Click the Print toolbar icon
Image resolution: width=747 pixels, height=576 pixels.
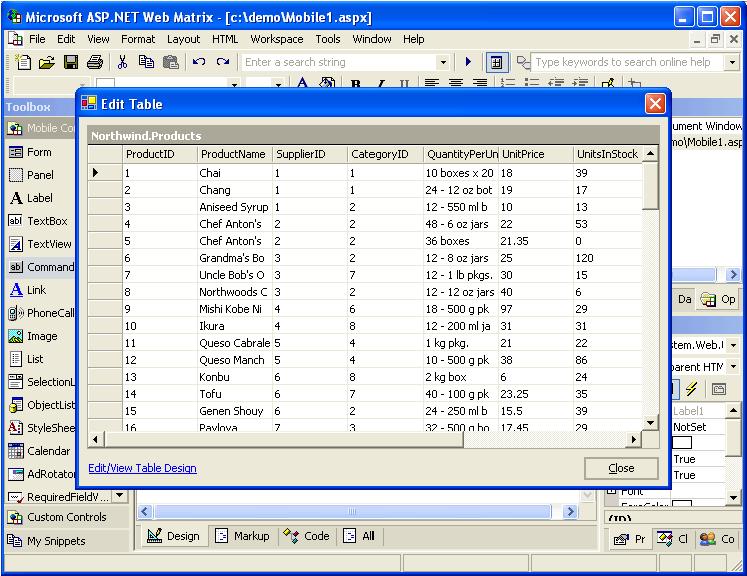pos(95,62)
